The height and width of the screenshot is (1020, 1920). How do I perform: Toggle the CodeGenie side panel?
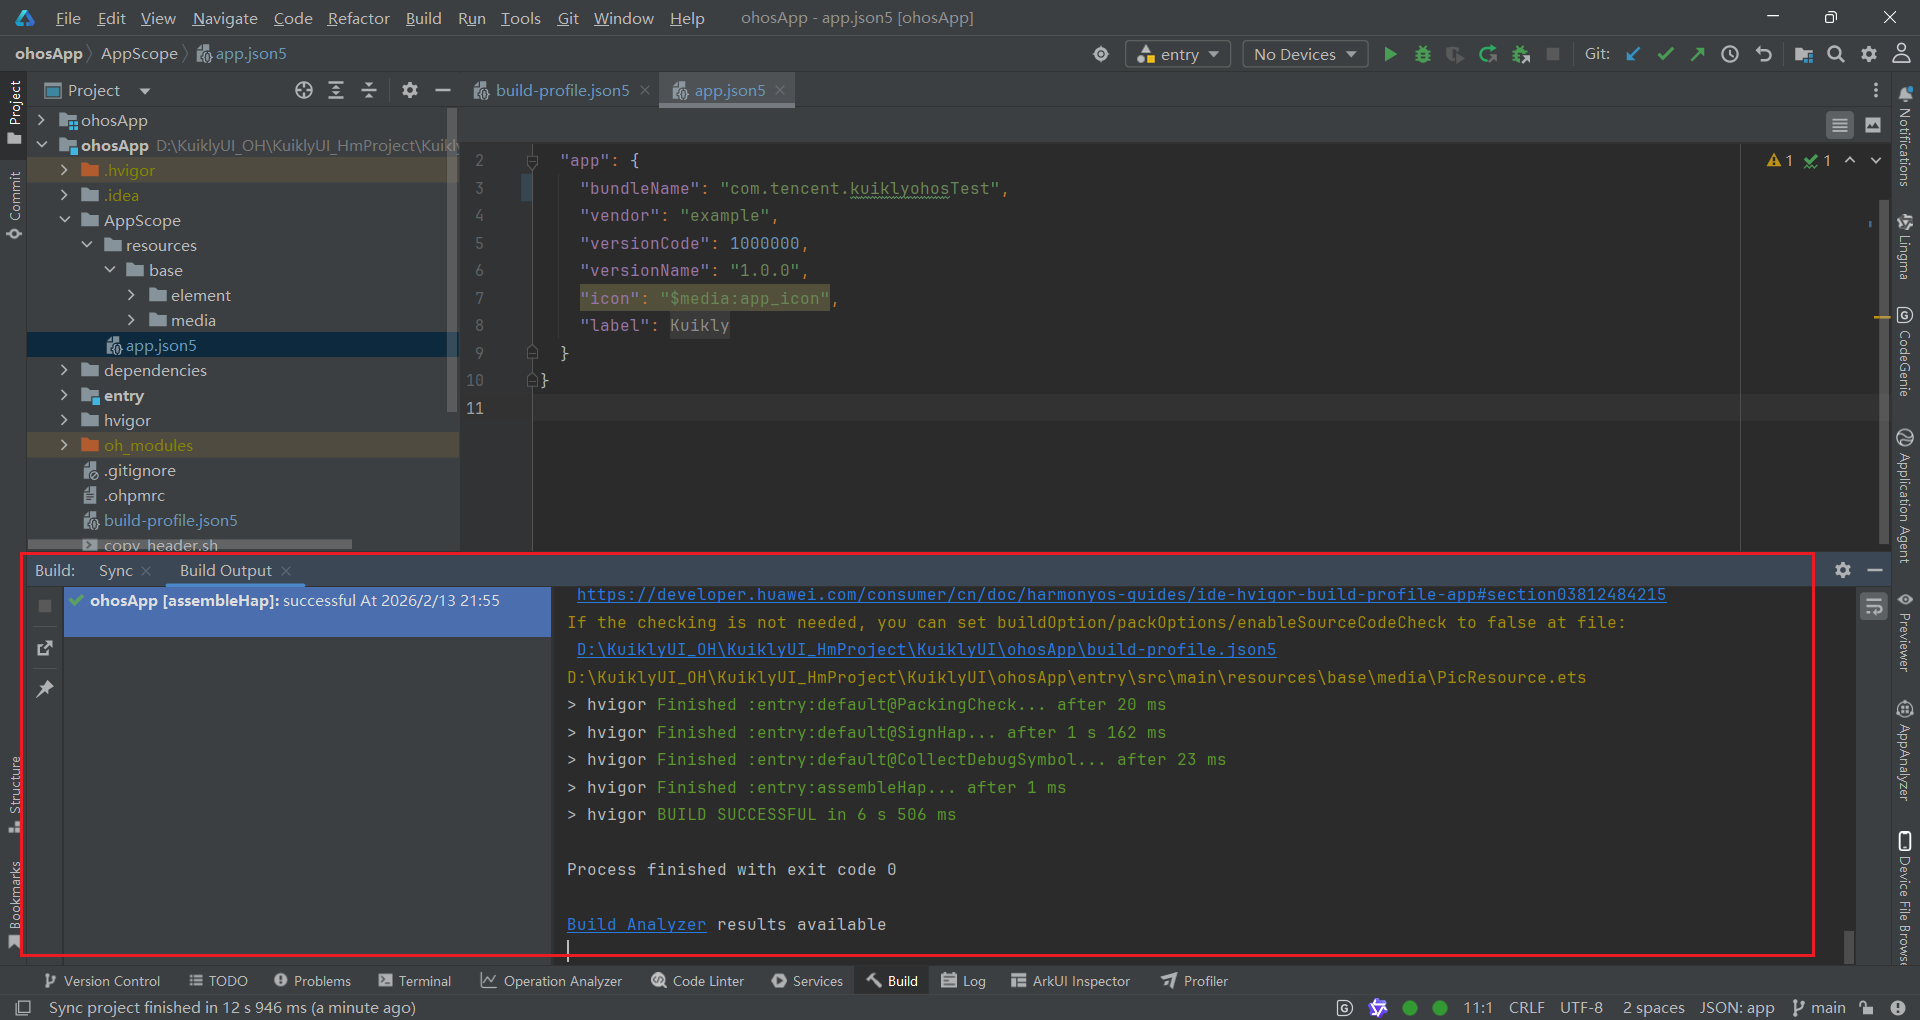click(1905, 352)
